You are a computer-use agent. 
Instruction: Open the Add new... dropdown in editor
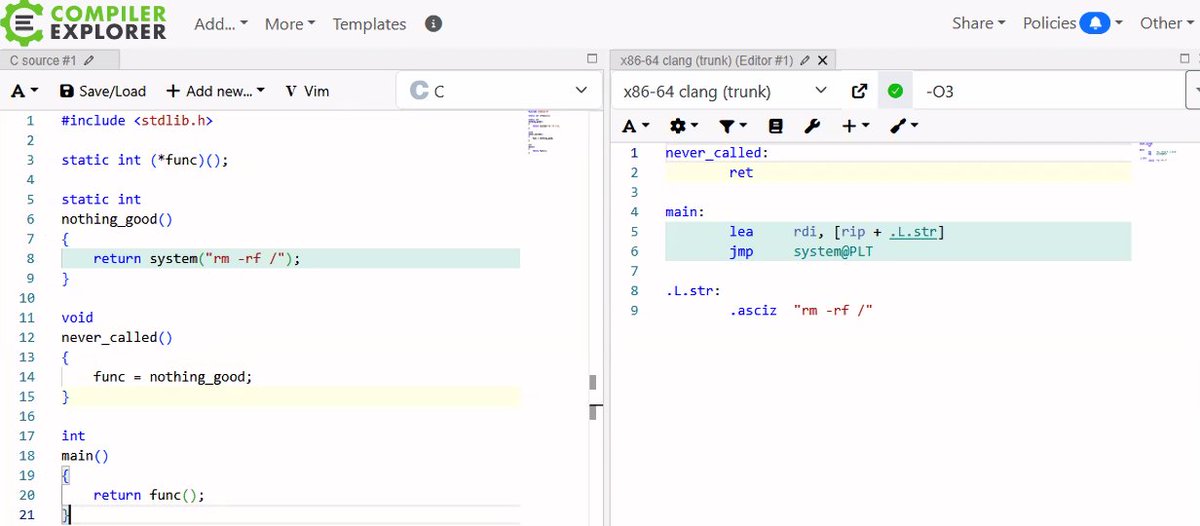(x=215, y=91)
